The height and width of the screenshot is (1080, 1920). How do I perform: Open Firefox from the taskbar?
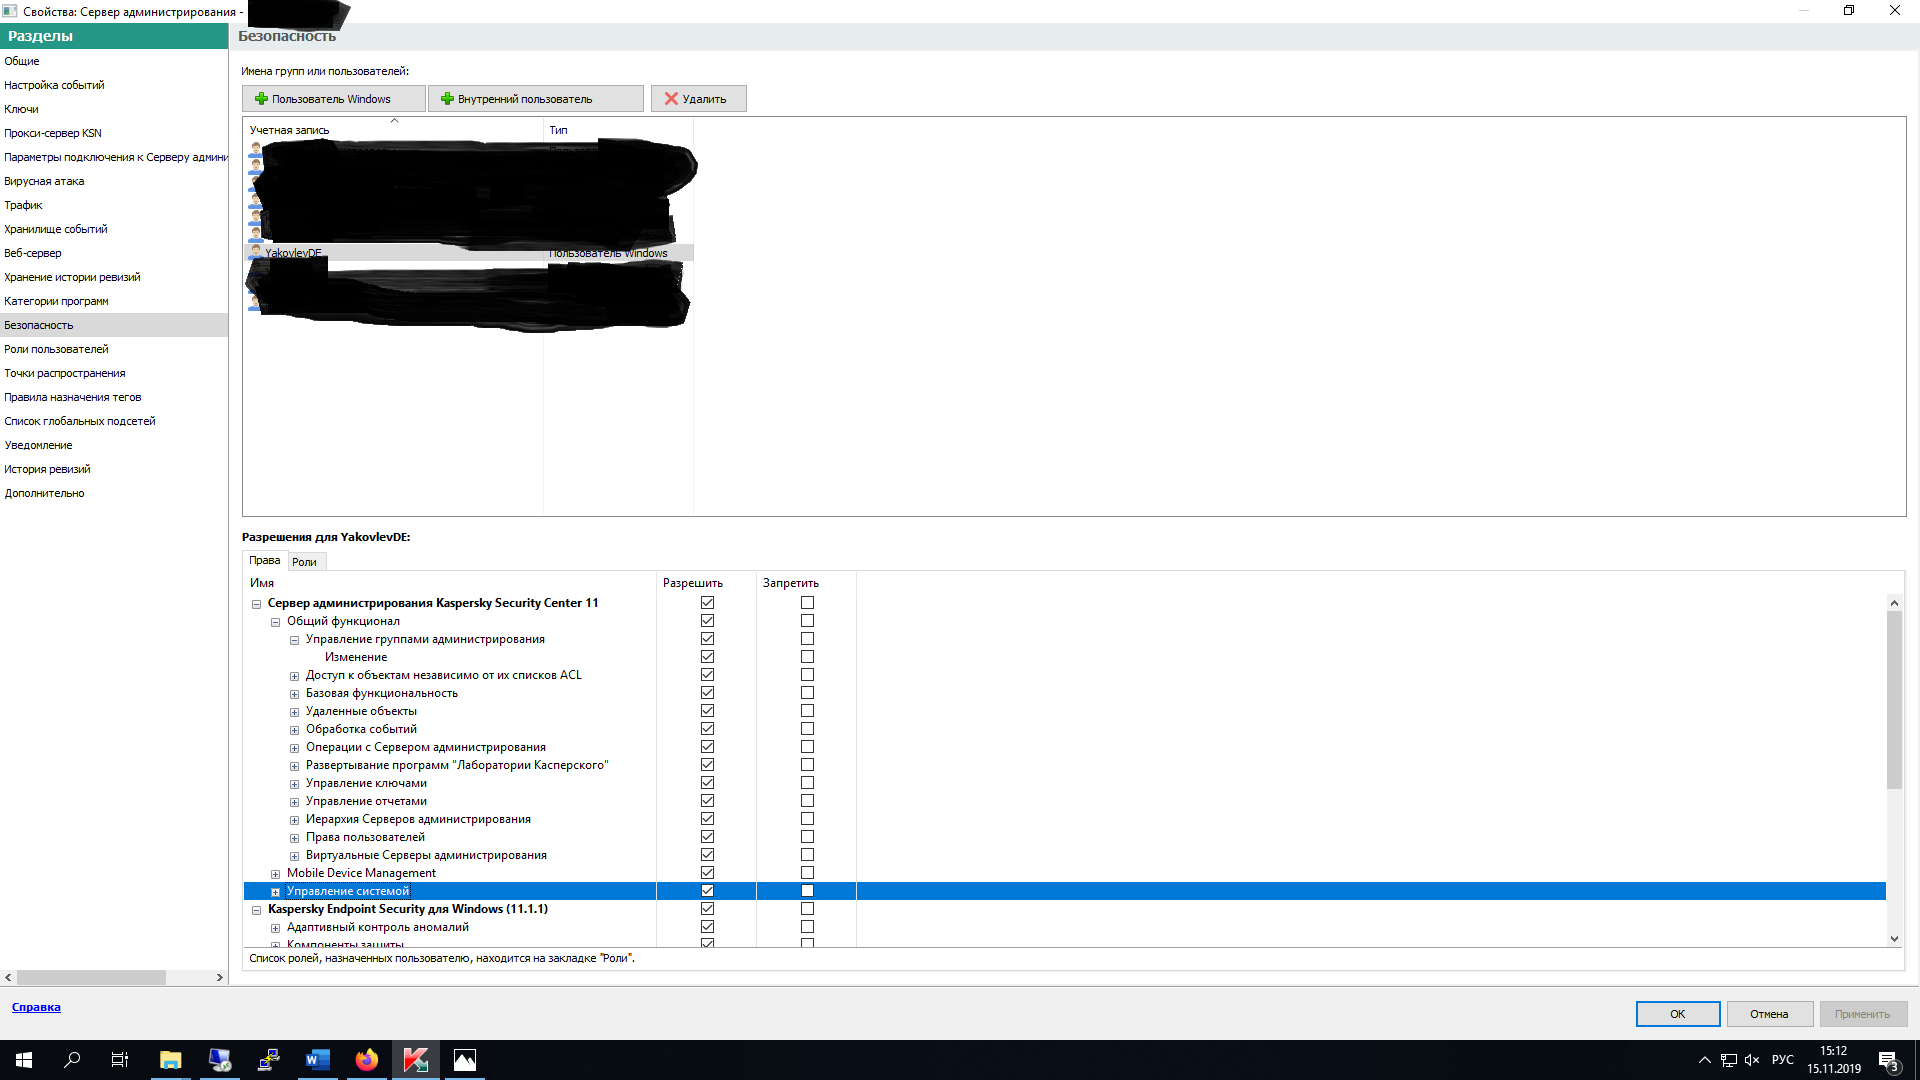pos(366,1060)
